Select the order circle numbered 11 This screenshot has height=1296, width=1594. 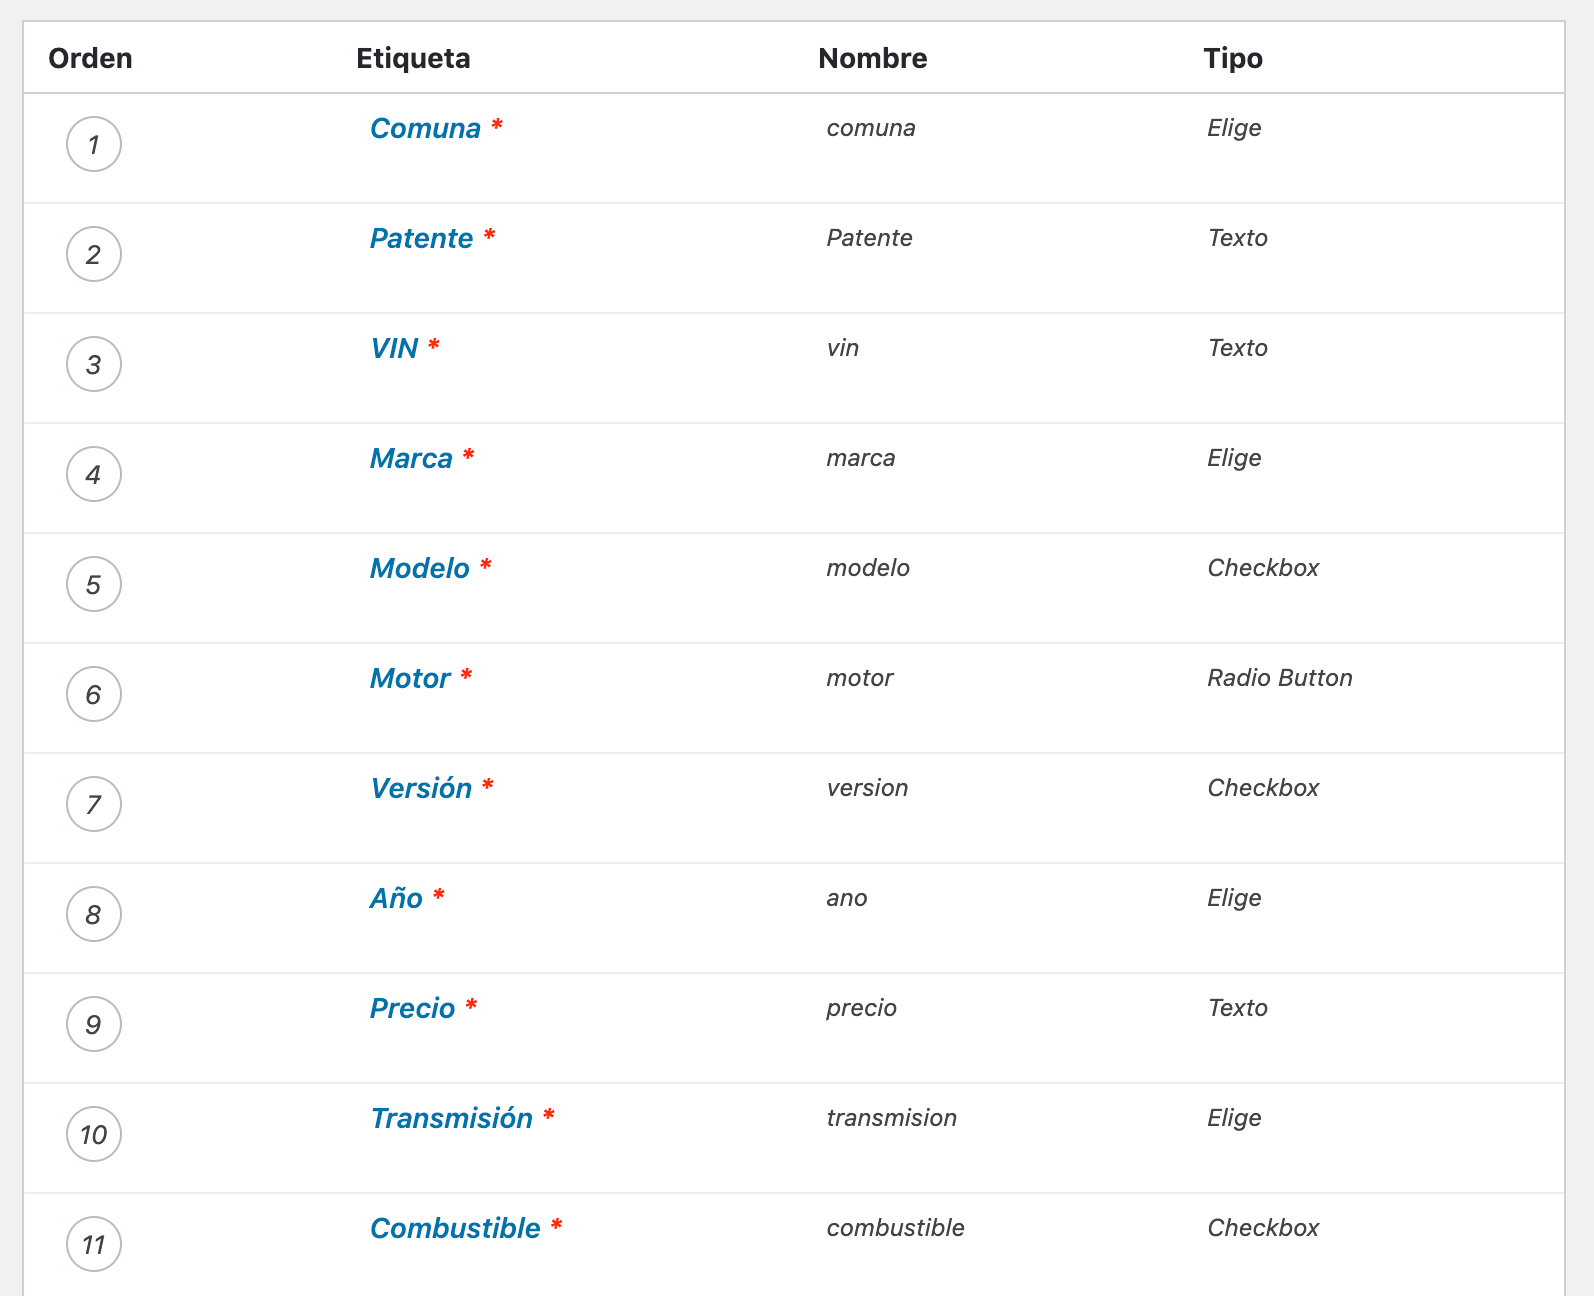(94, 1244)
